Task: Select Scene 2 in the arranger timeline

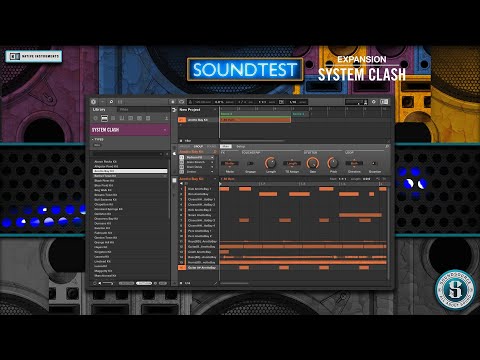Action: click(300, 114)
